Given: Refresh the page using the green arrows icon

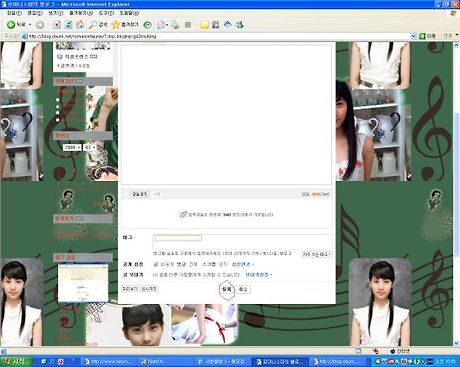Looking at the screenshot, I should 69,25.
